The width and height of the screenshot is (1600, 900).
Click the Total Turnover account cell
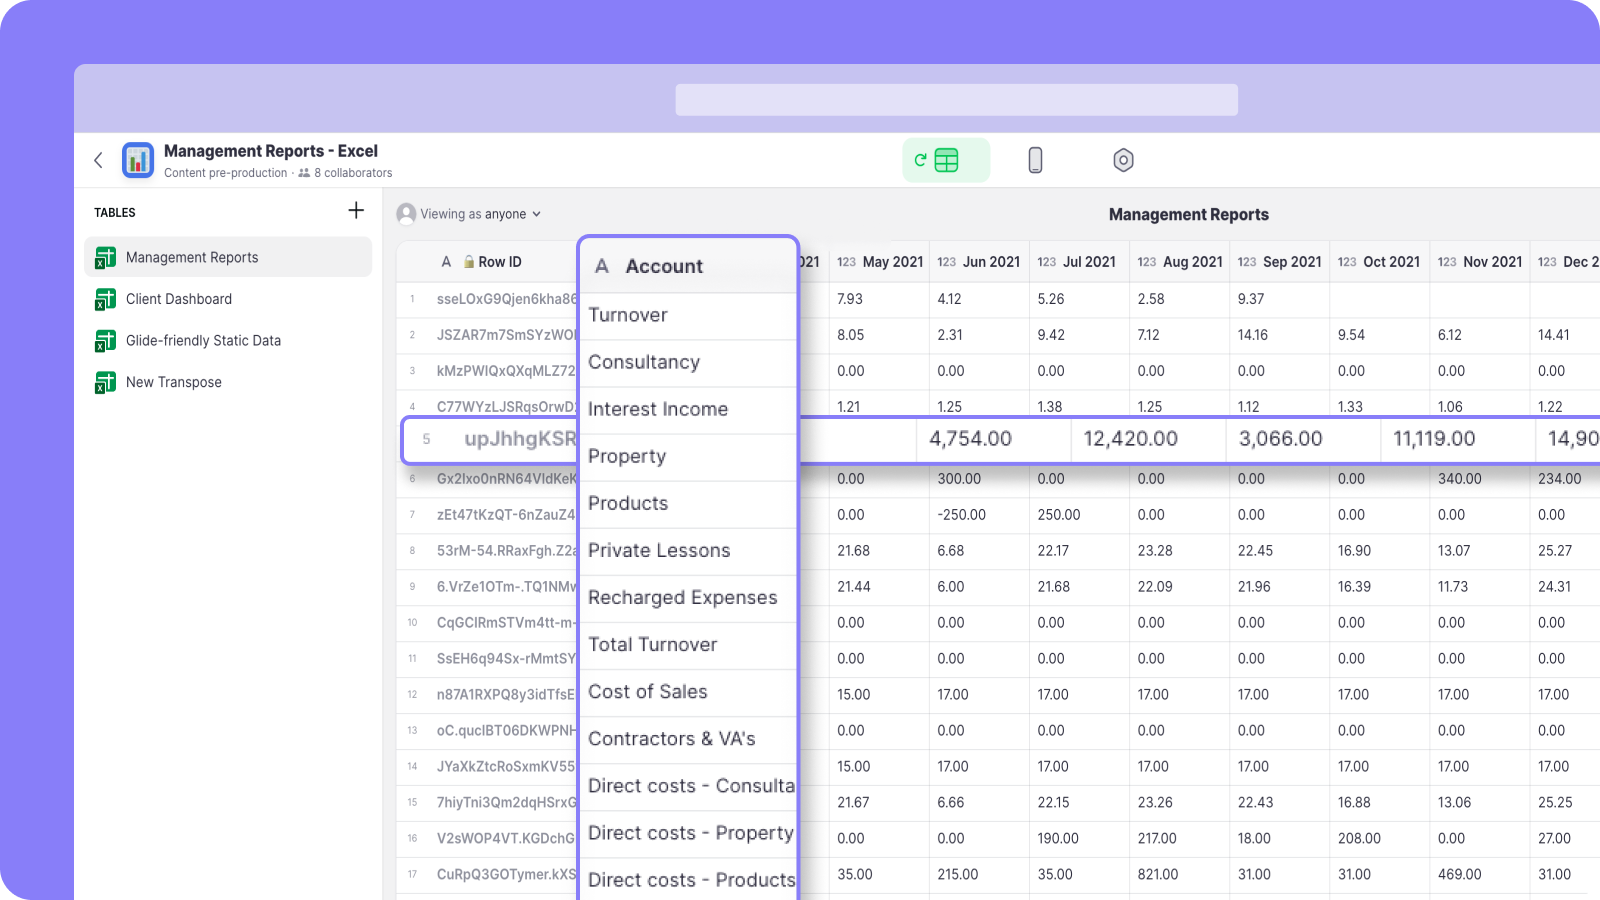653,645
